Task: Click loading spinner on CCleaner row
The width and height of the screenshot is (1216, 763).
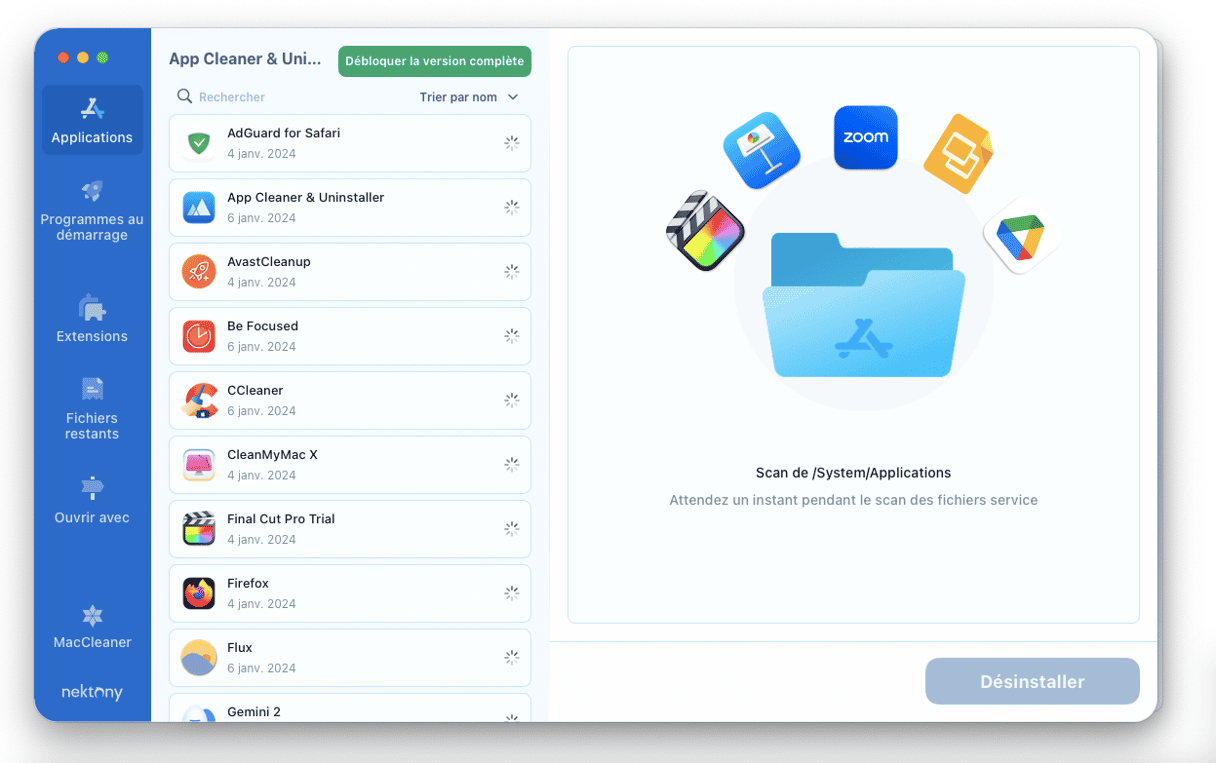Action: (x=511, y=400)
